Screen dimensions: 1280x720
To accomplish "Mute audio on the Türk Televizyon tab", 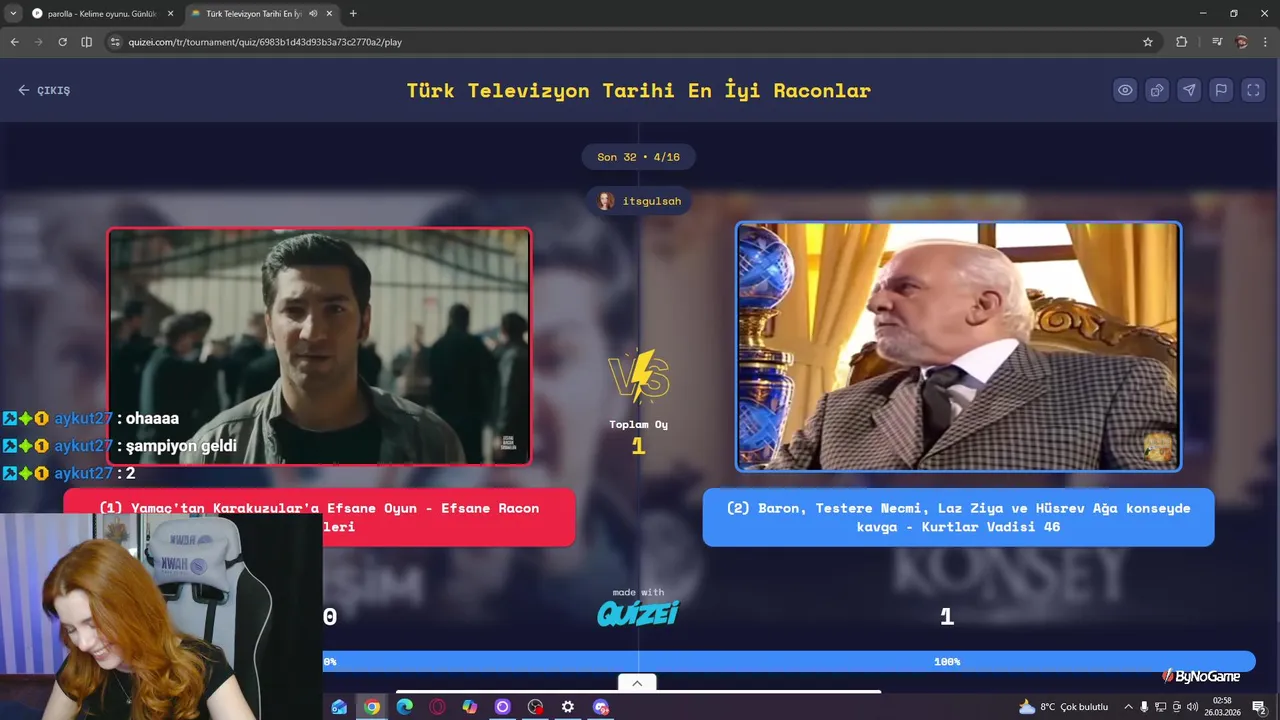I will 312,13.
